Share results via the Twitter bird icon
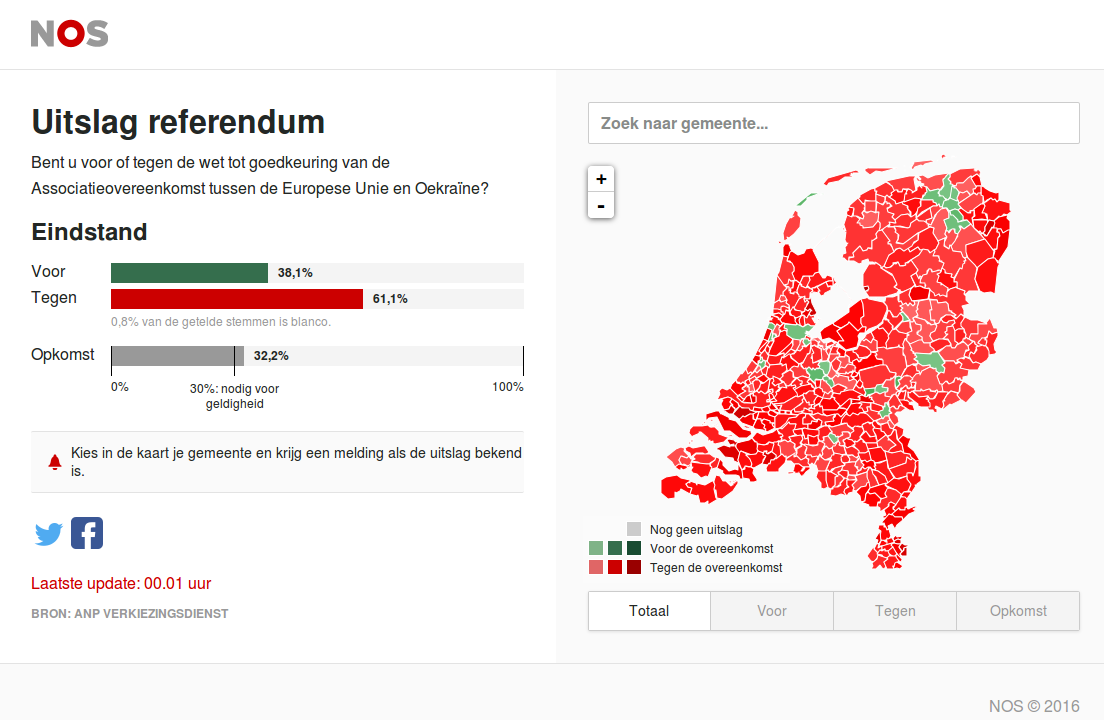The image size is (1104, 720). pos(49,533)
